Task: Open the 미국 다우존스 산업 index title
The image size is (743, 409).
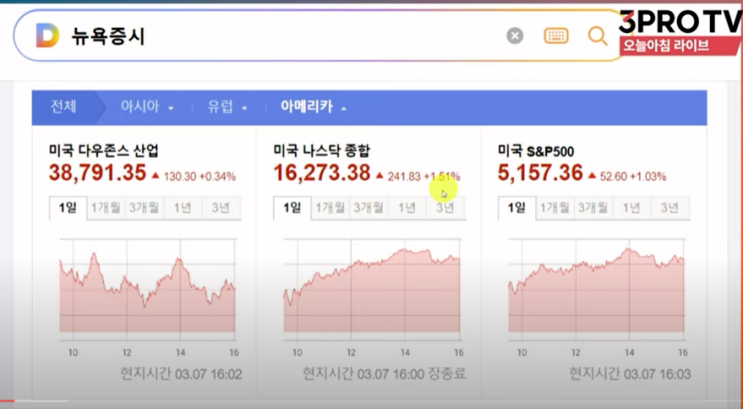Action: pos(104,151)
